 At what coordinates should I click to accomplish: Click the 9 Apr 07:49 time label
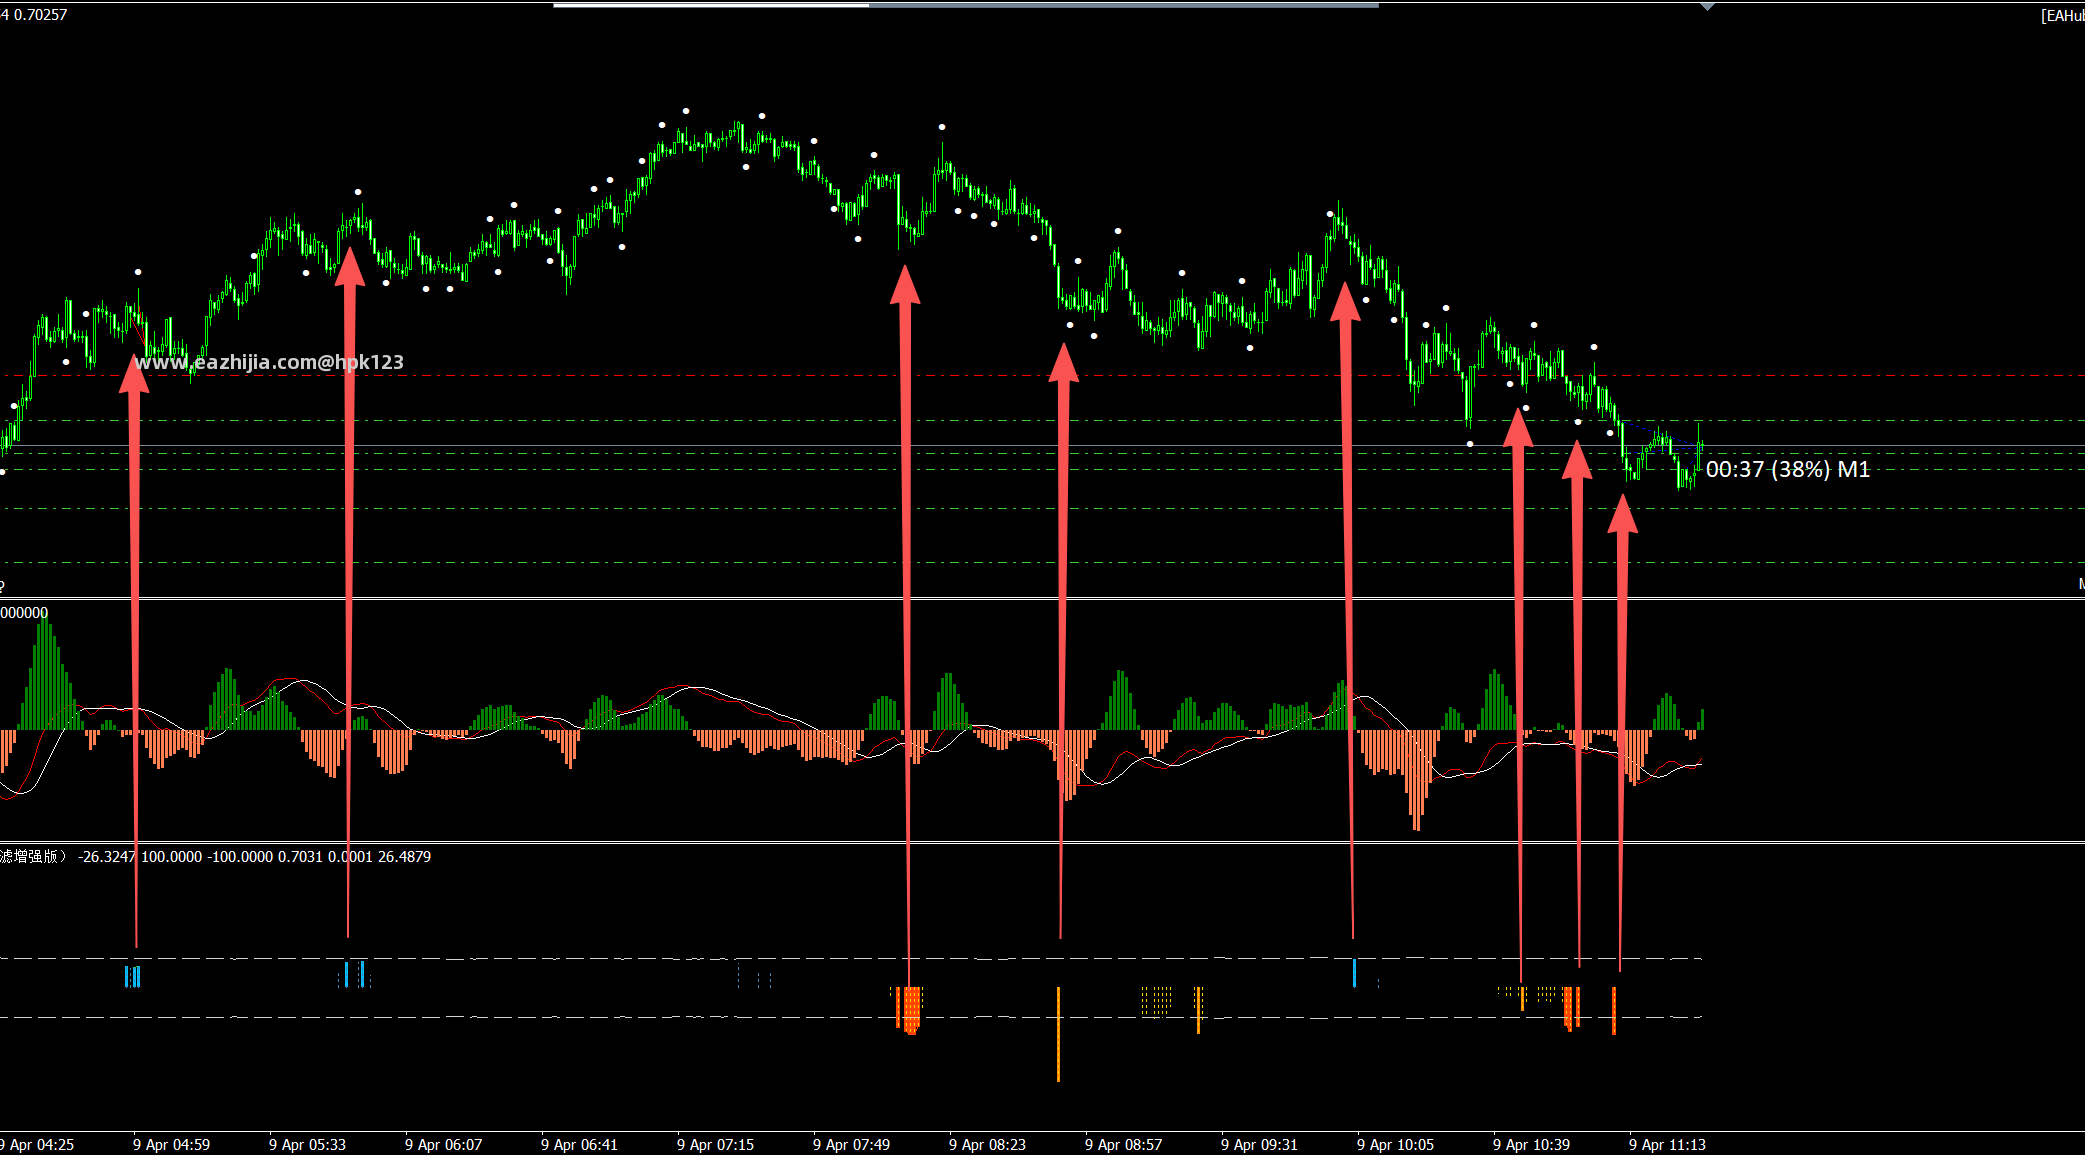pyautogui.click(x=851, y=1144)
